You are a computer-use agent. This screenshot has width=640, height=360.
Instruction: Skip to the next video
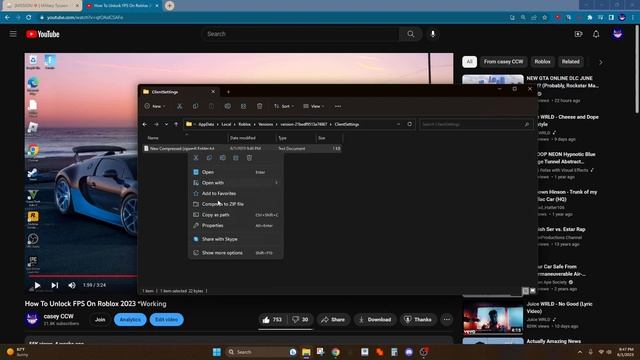(x=55, y=285)
